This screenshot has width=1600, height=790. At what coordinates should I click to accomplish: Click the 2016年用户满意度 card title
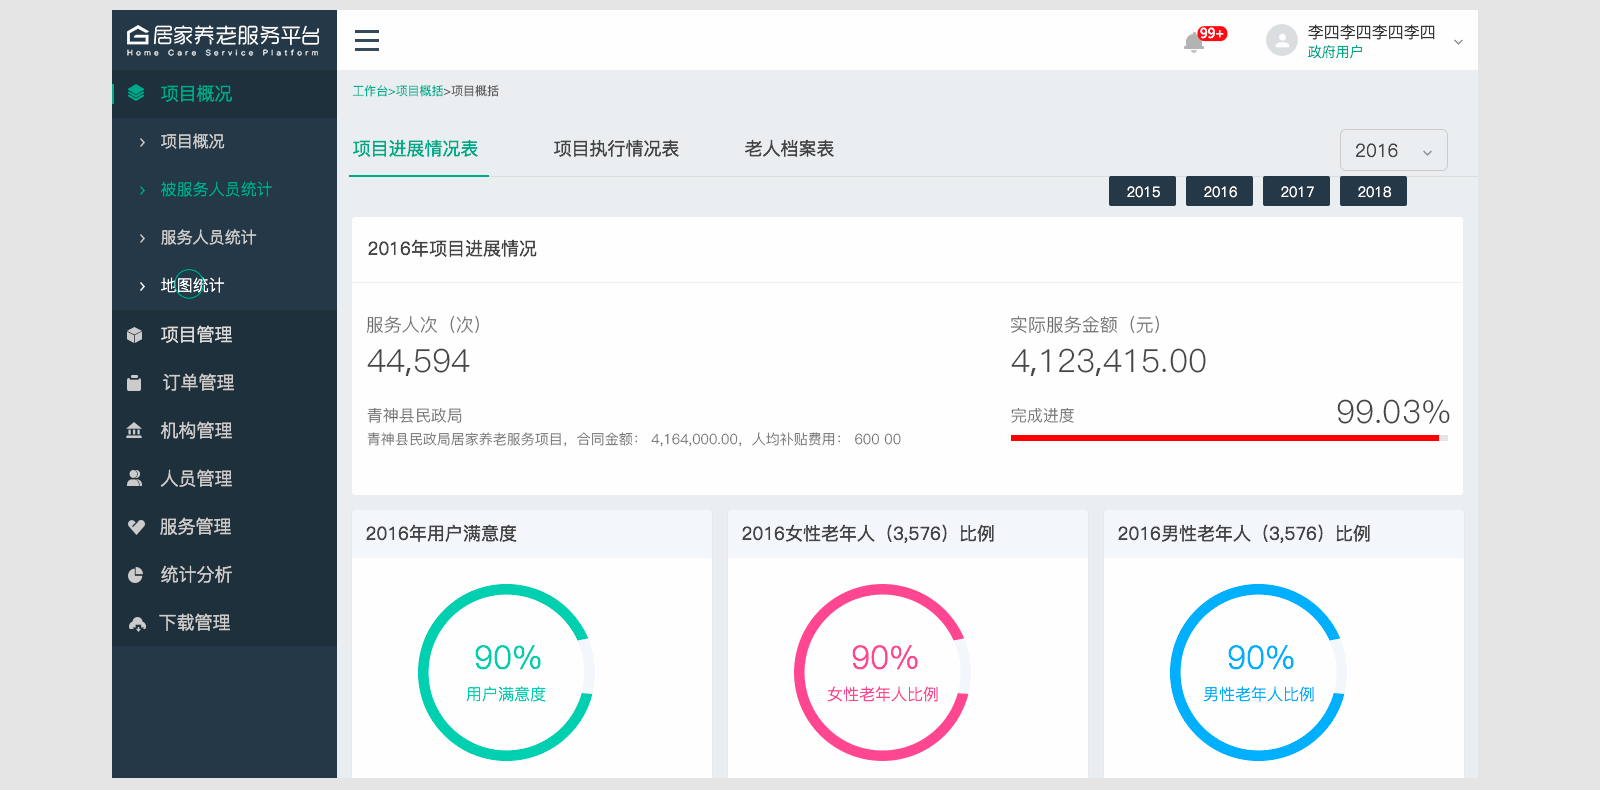coord(441,534)
